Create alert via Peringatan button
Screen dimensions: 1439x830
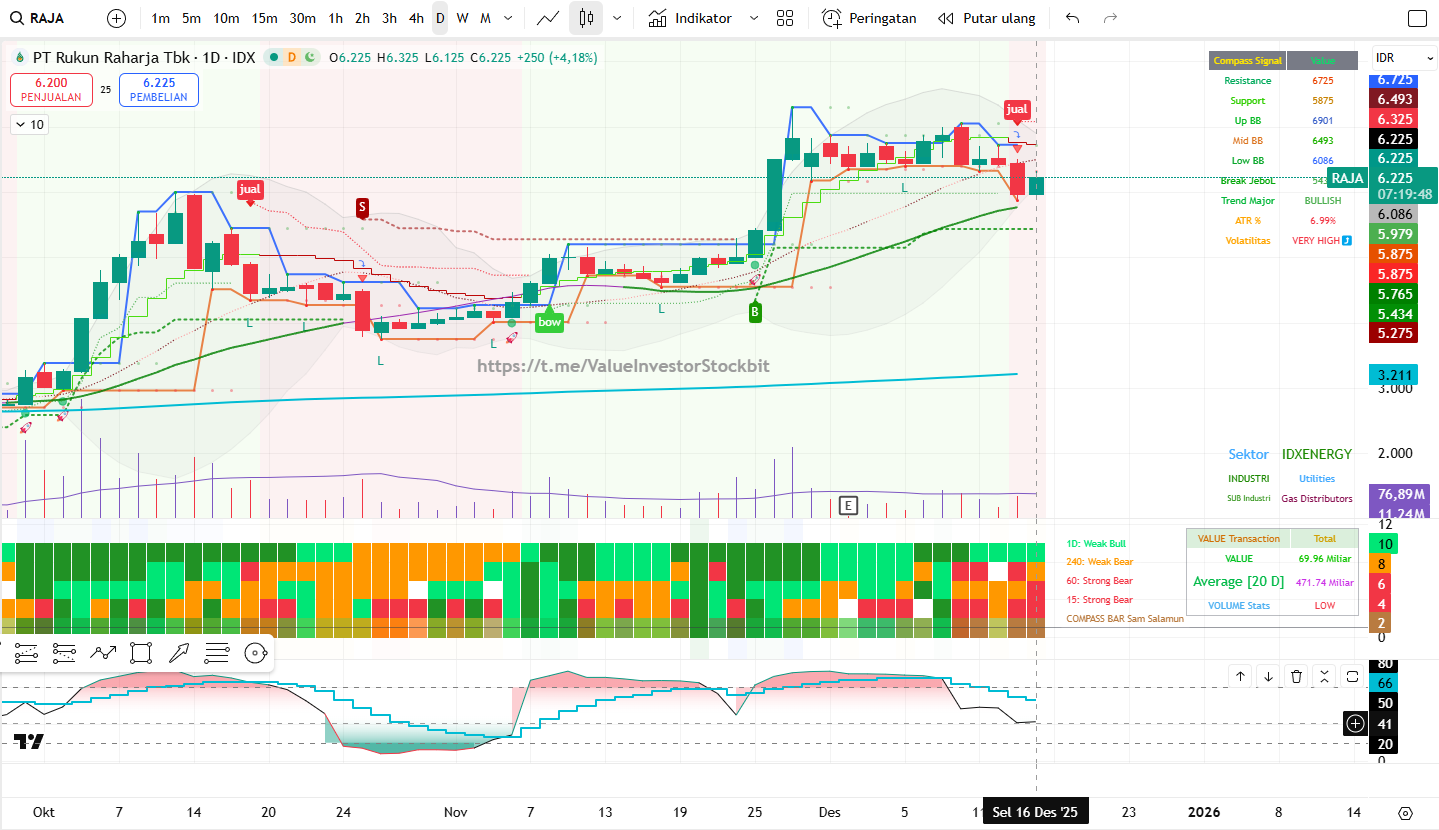pyautogui.click(x=869, y=18)
